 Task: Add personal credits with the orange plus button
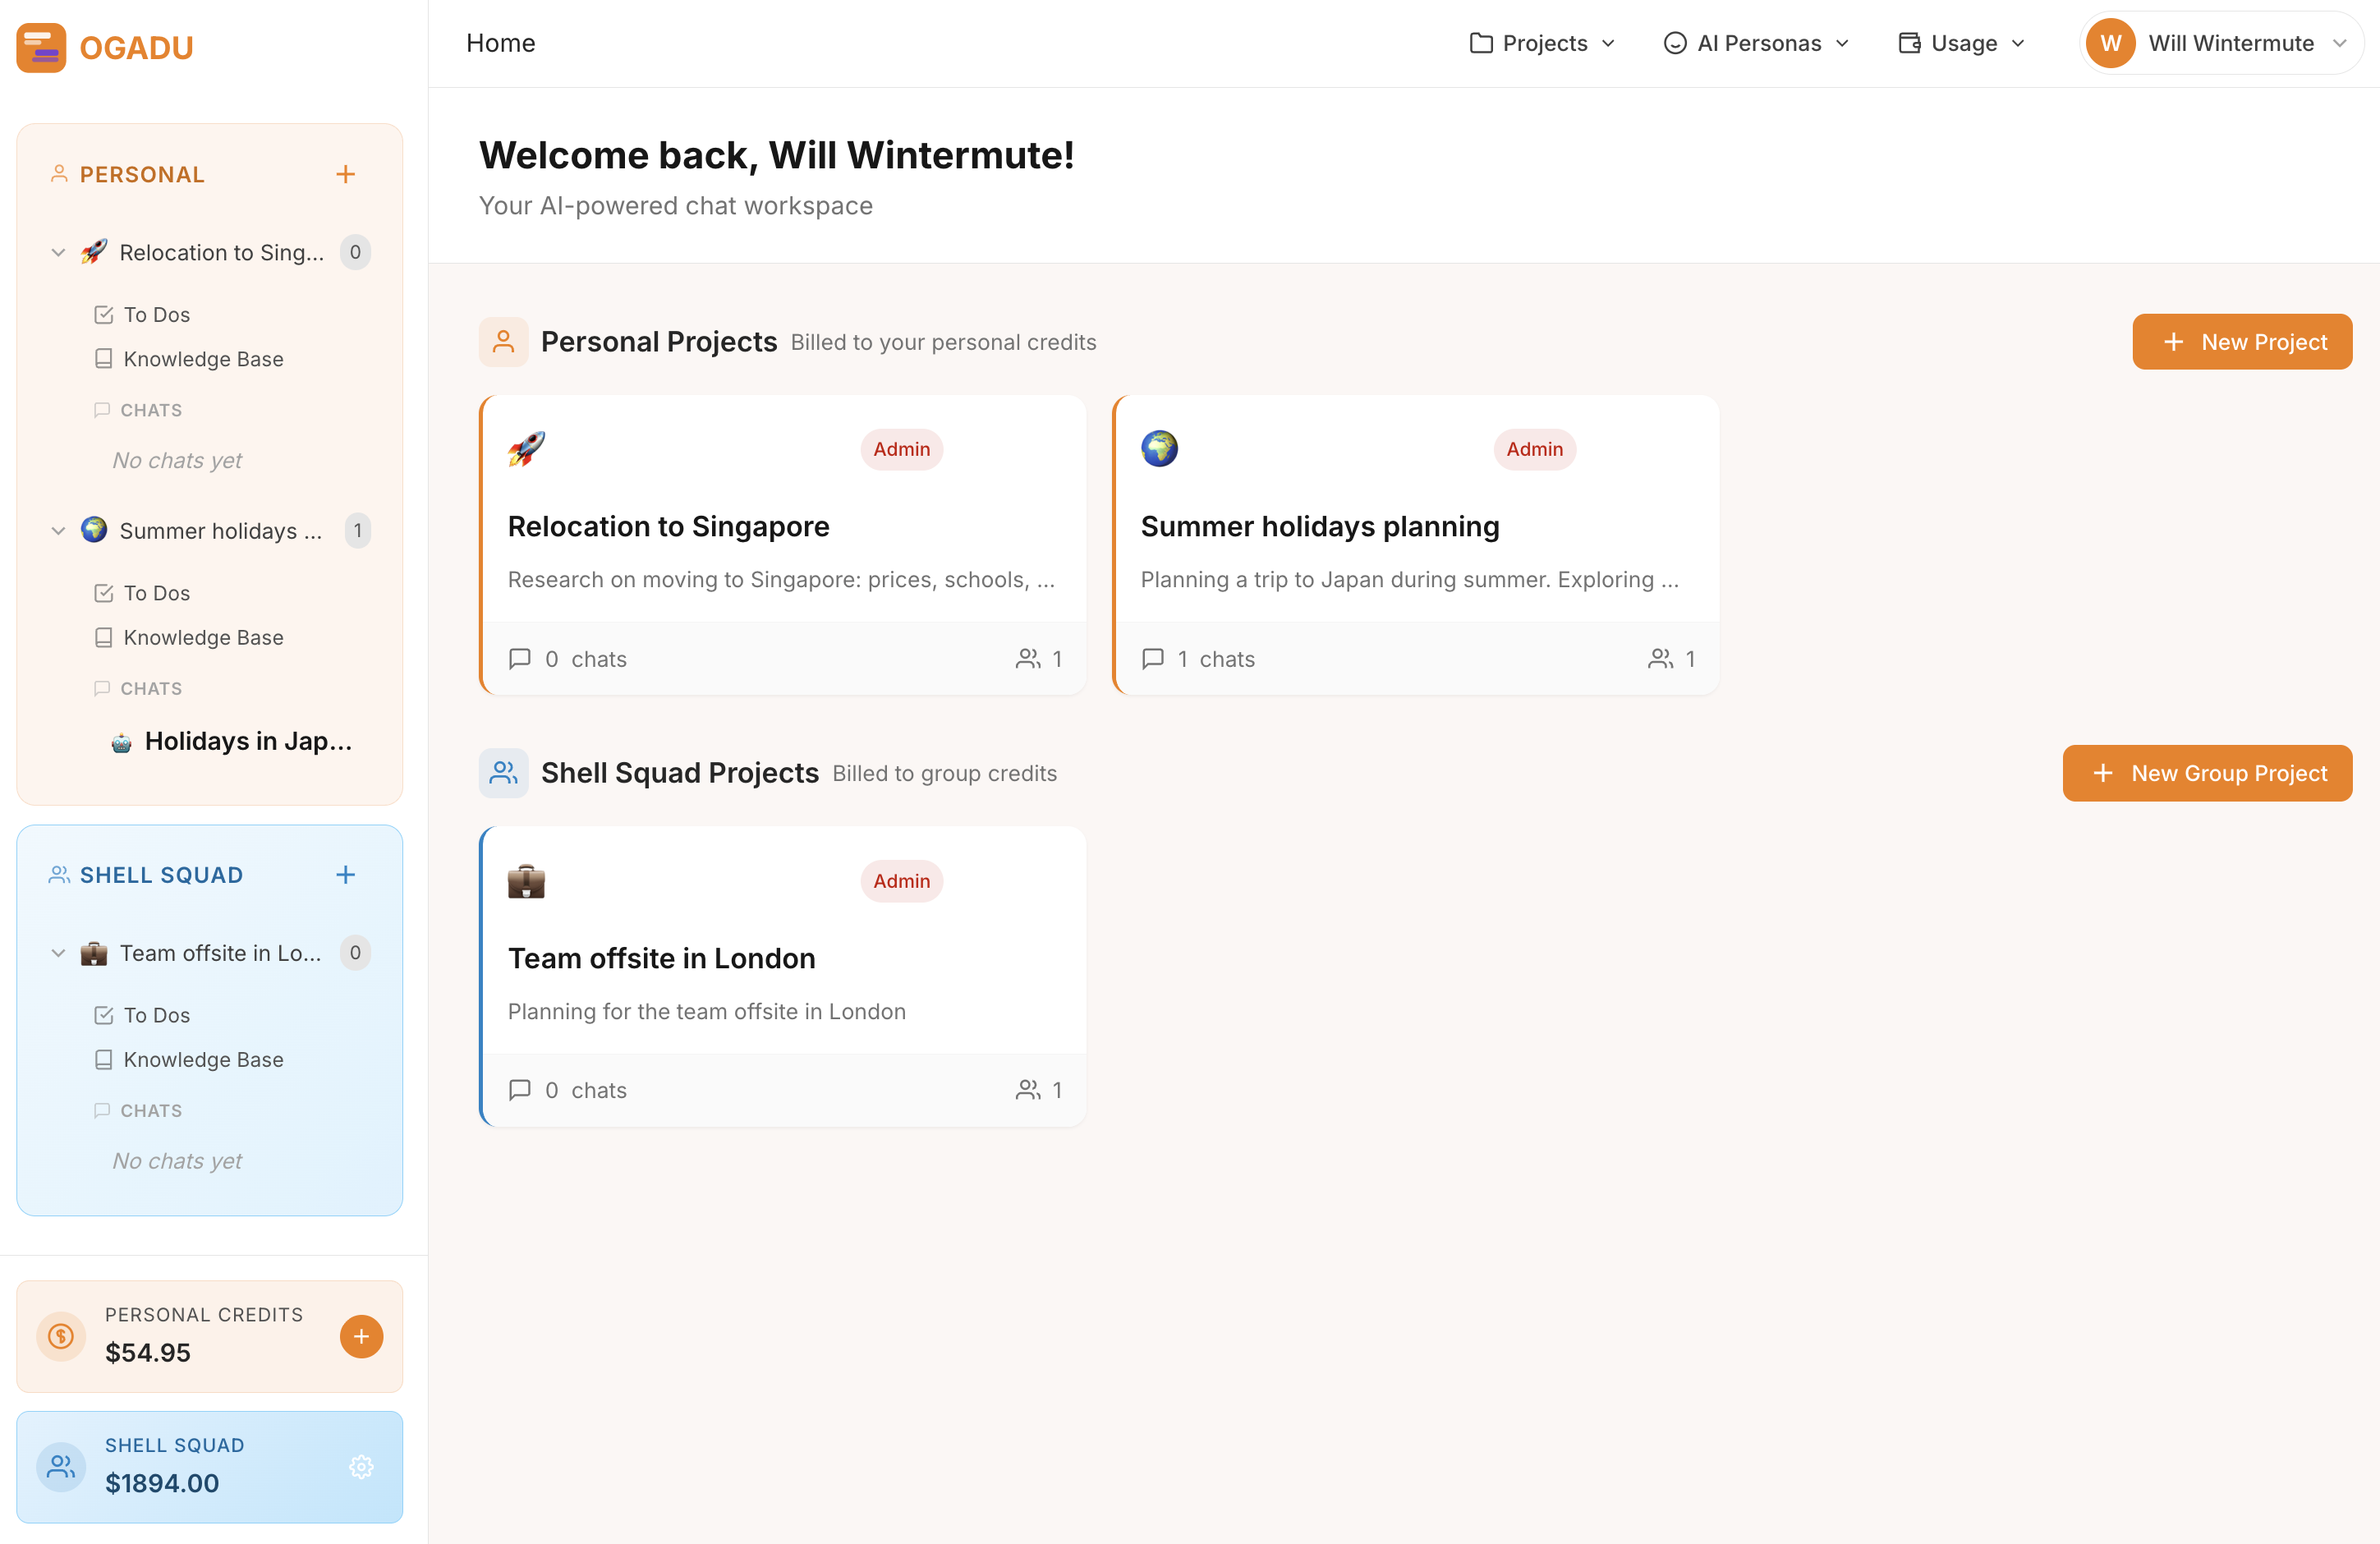[361, 1336]
